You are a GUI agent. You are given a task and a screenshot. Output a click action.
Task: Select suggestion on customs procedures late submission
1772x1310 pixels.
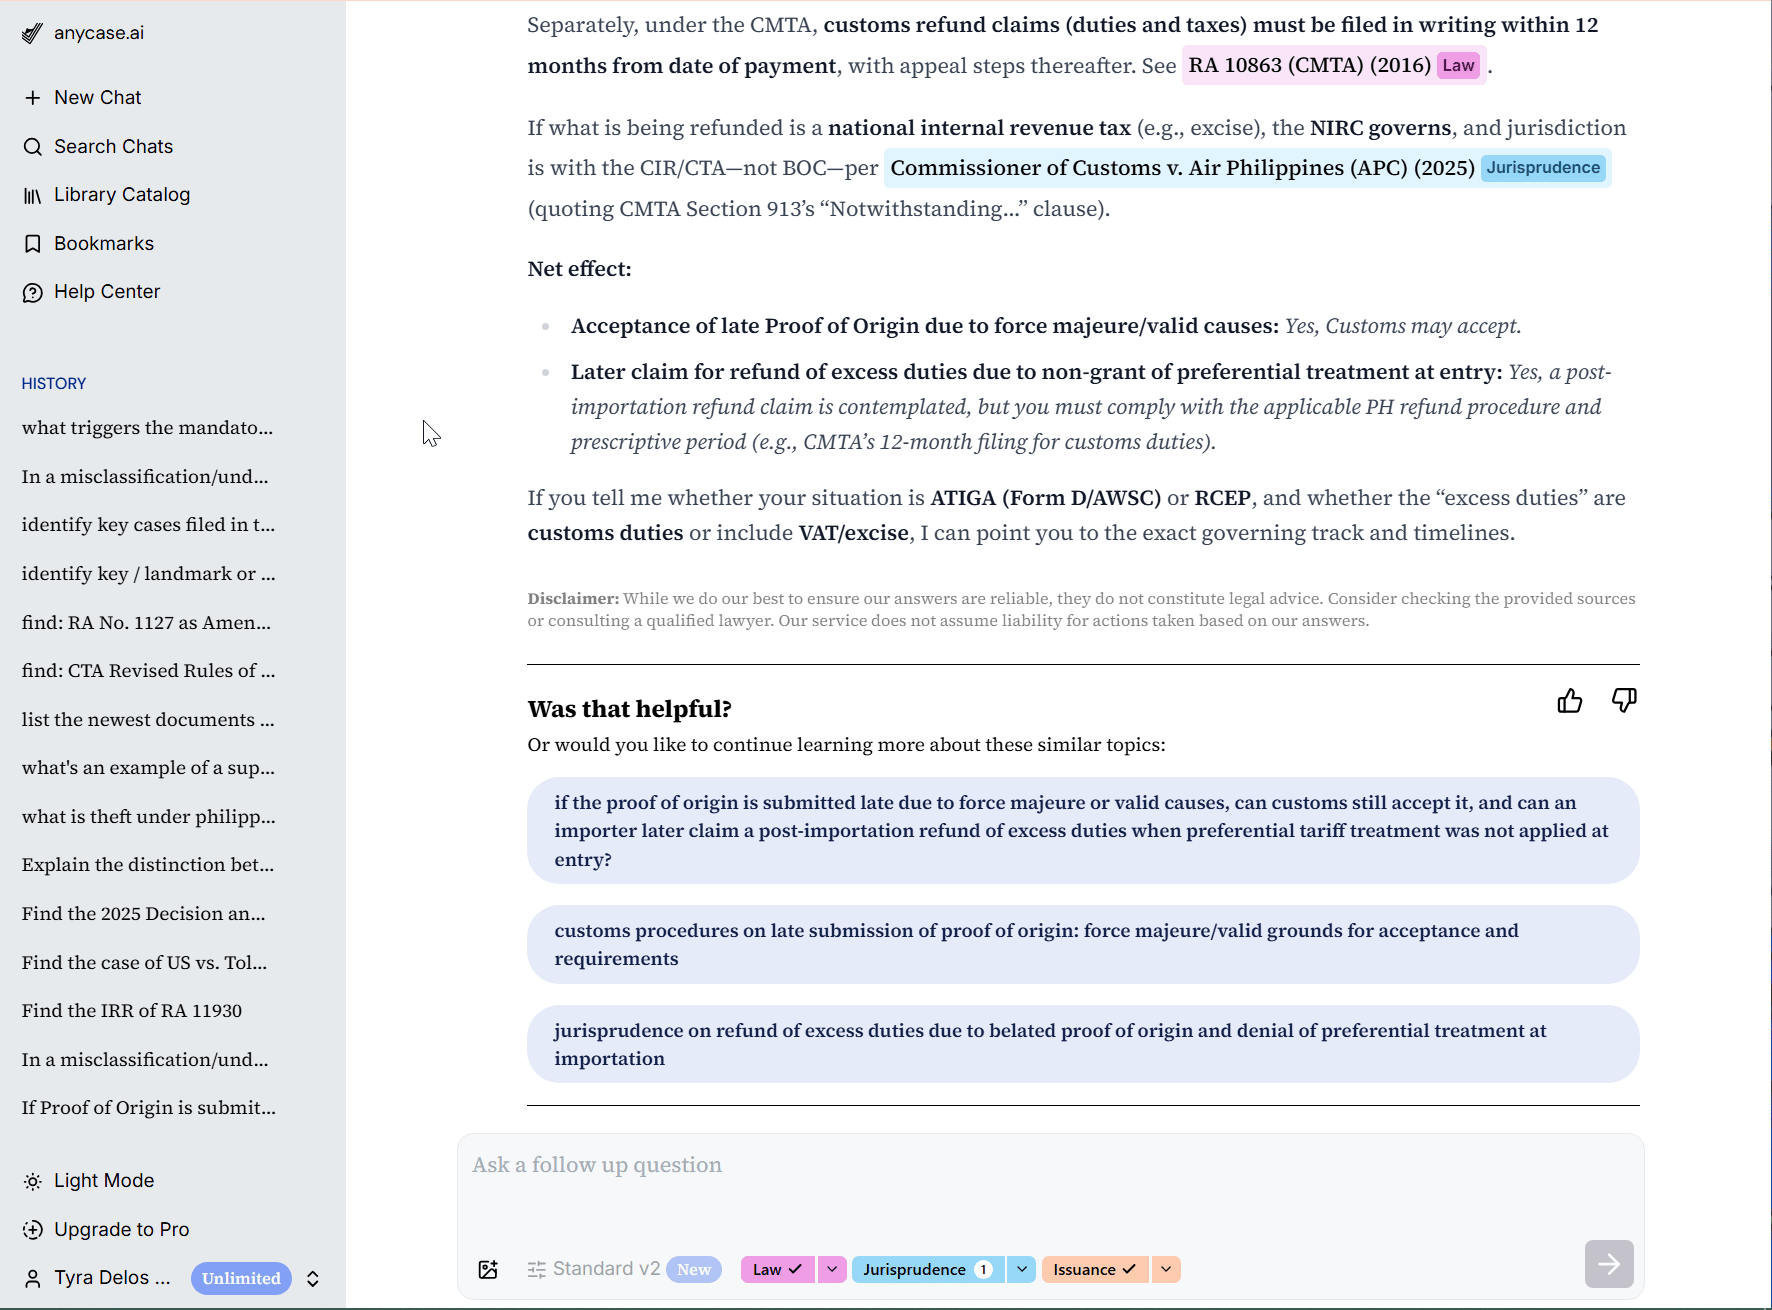[x=1083, y=945]
